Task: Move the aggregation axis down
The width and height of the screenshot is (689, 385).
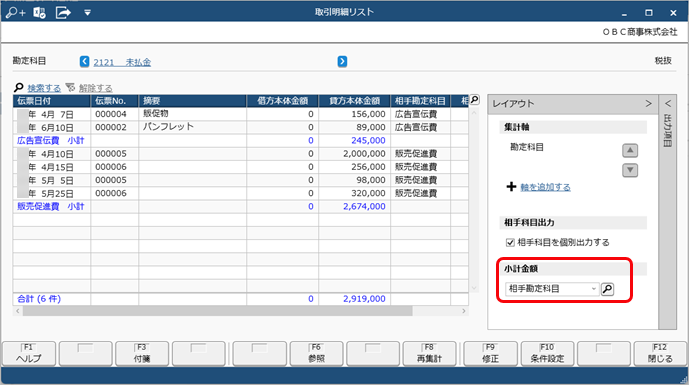Action: (x=630, y=170)
